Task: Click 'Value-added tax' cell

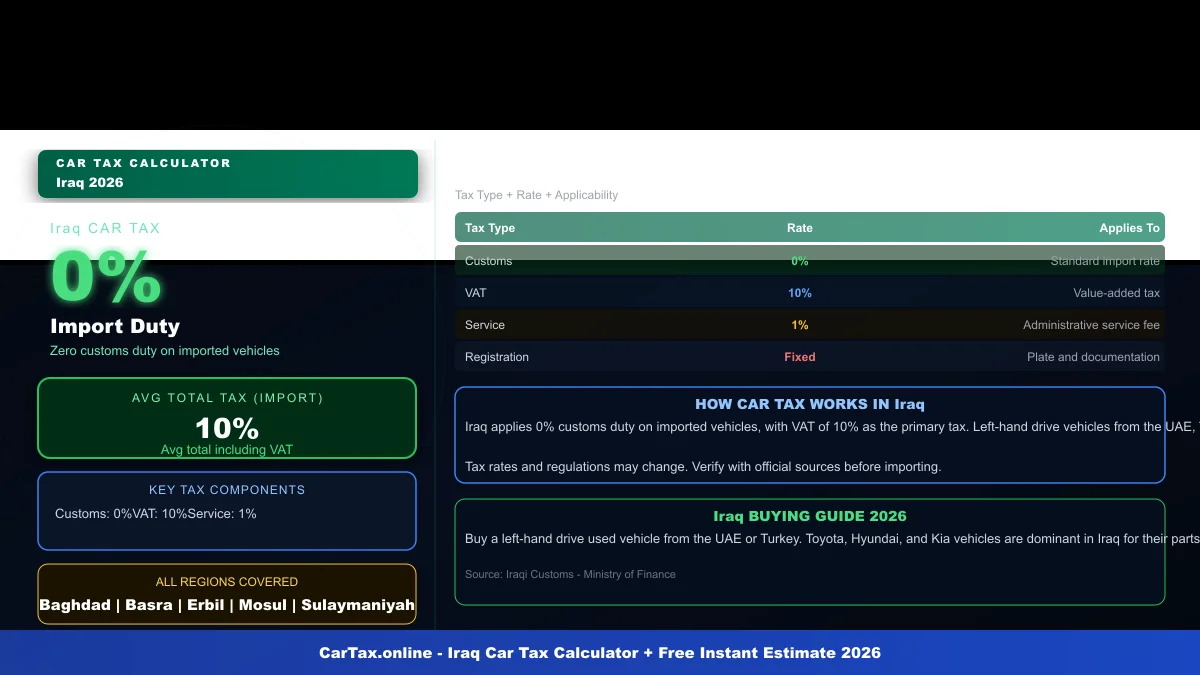Action: 1117,293
